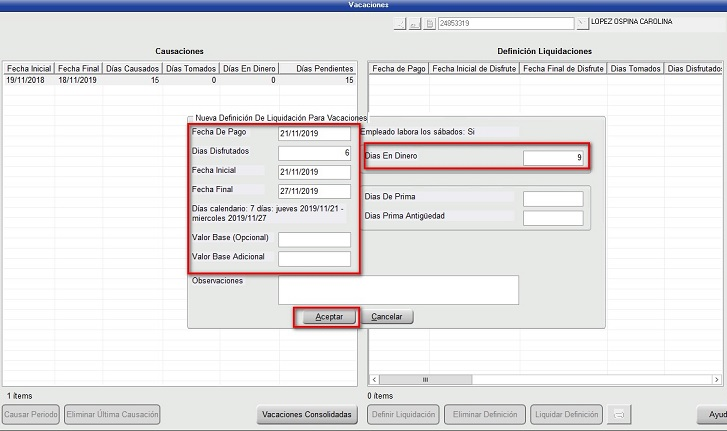
Task: Sort by the Fecha de Pago column header
Action: coord(399,68)
